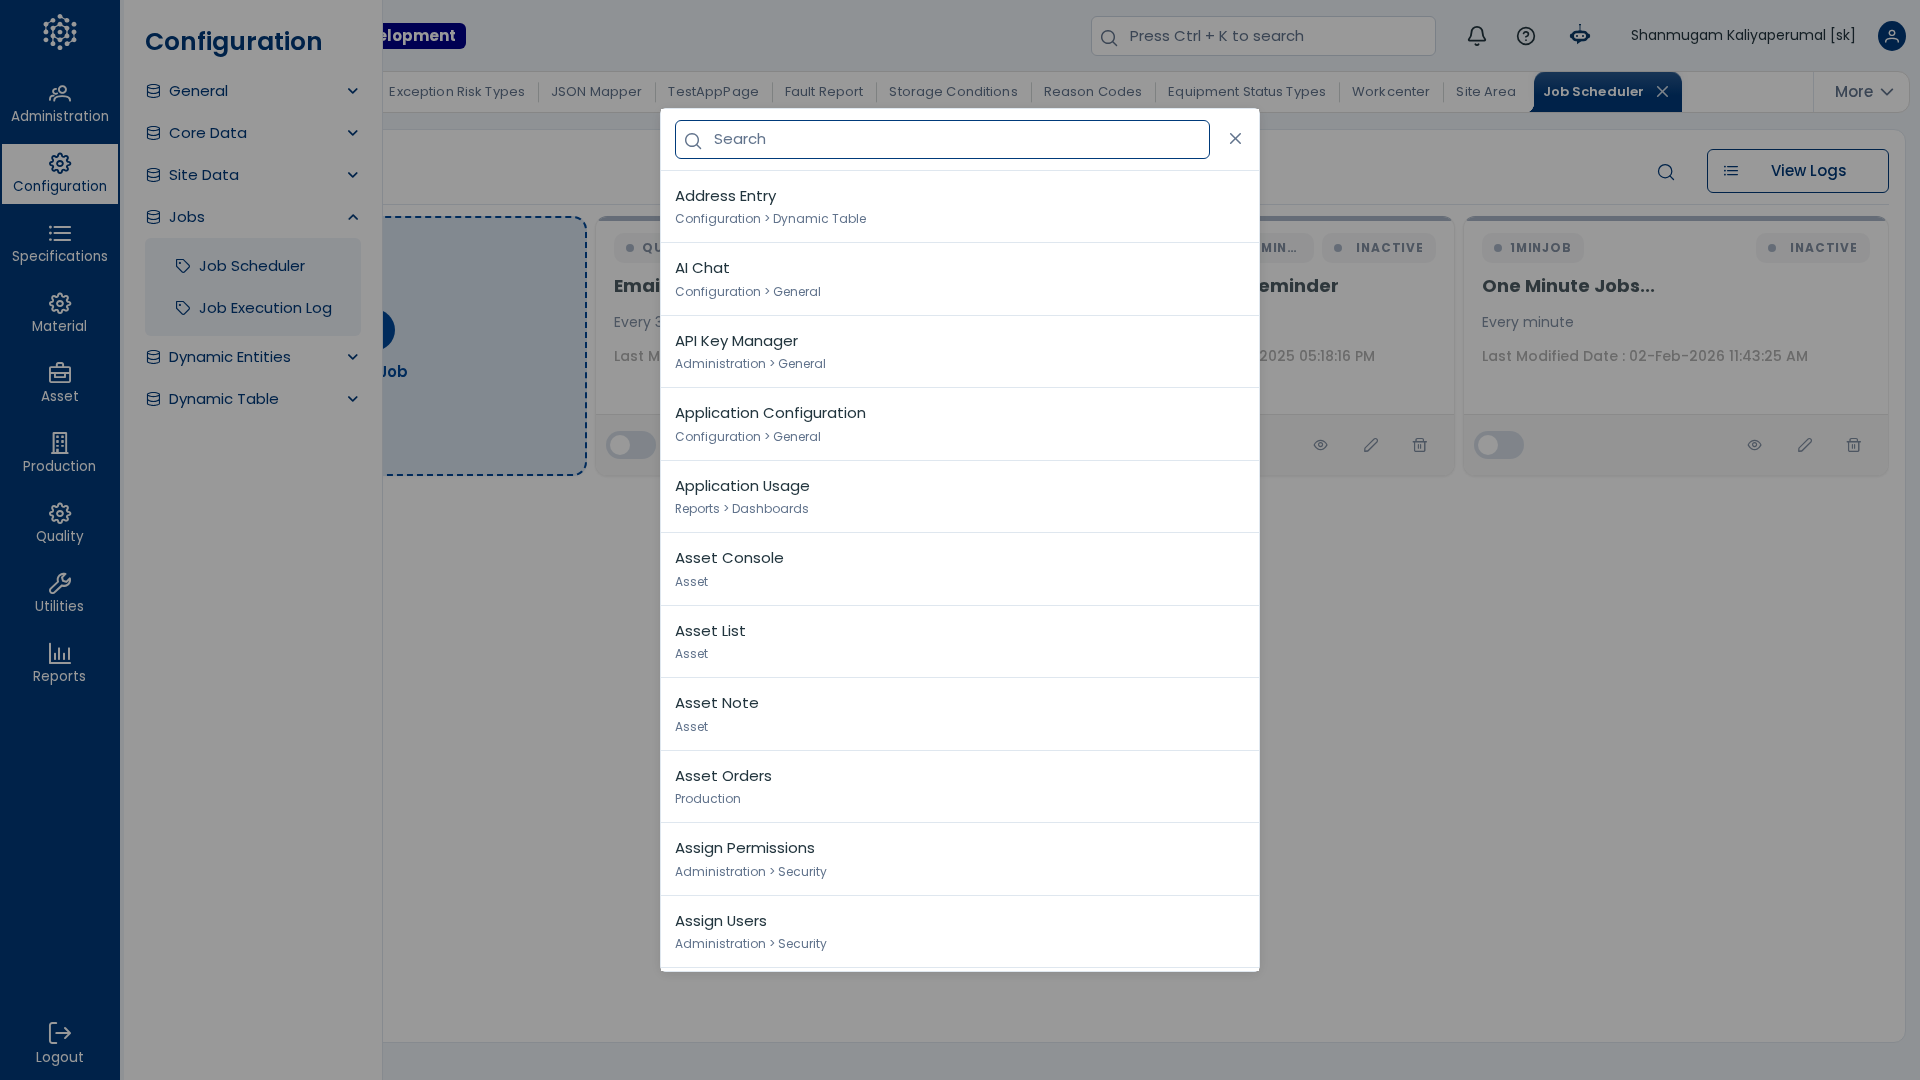
Task: Open the help question mark icon
Action: [1526, 36]
